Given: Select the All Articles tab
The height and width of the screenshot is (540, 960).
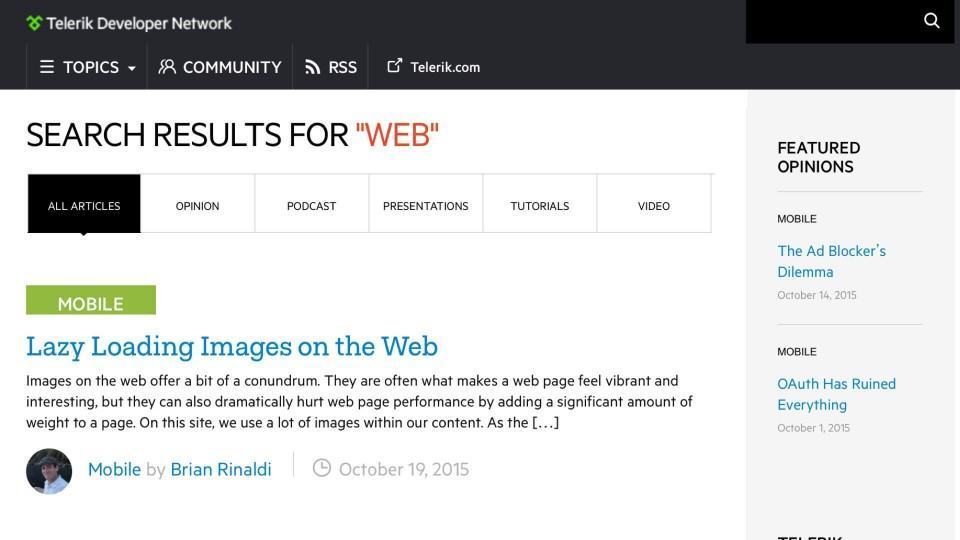Looking at the screenshot, I should click(x=84, y=206).
